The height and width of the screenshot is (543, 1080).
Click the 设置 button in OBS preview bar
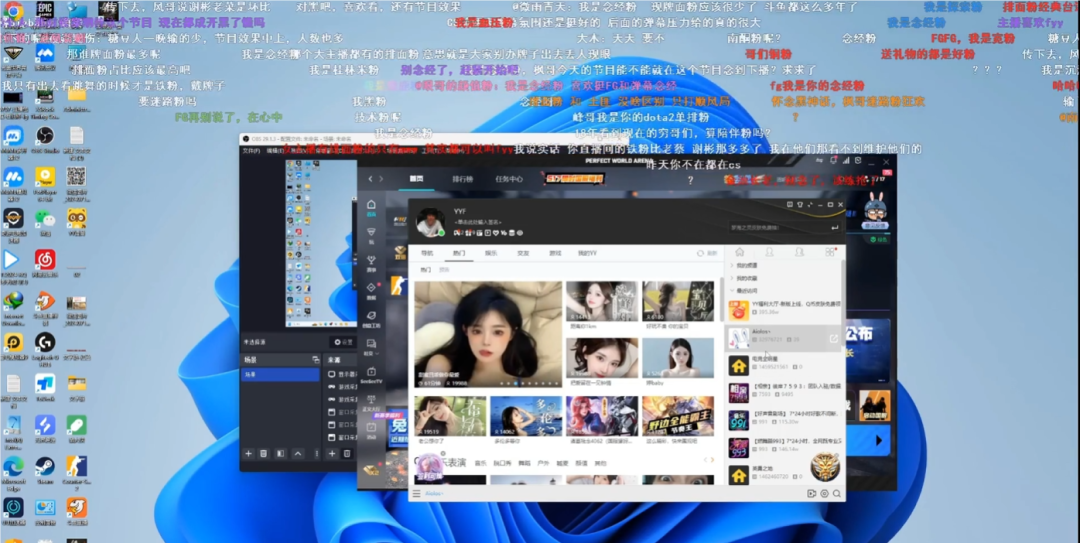point(343,342)
